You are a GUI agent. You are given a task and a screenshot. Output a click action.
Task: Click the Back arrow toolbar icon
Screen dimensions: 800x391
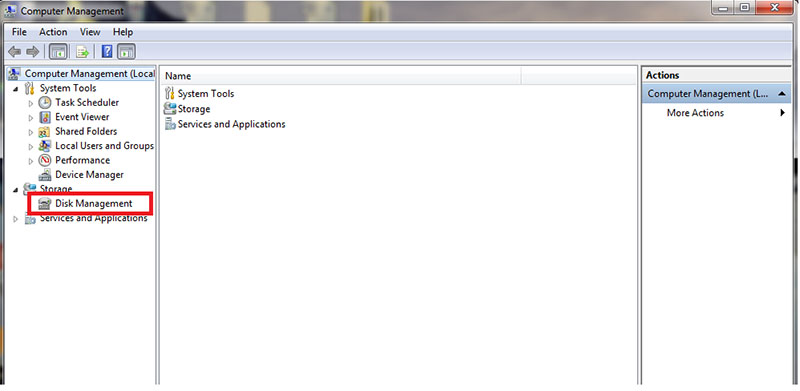point(15,52)
